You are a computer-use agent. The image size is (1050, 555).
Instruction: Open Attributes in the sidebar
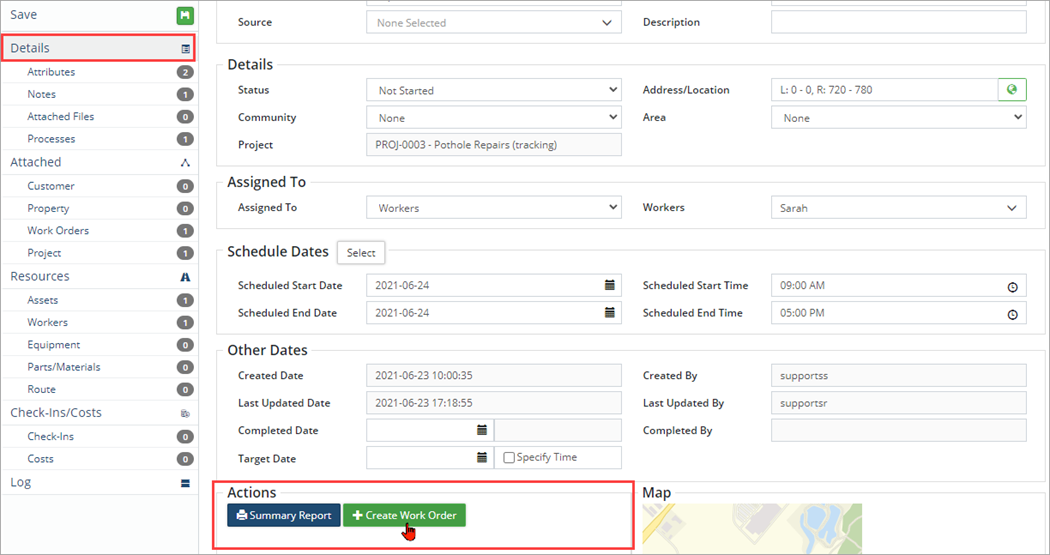pyautogui.click(x=51, y=72)
